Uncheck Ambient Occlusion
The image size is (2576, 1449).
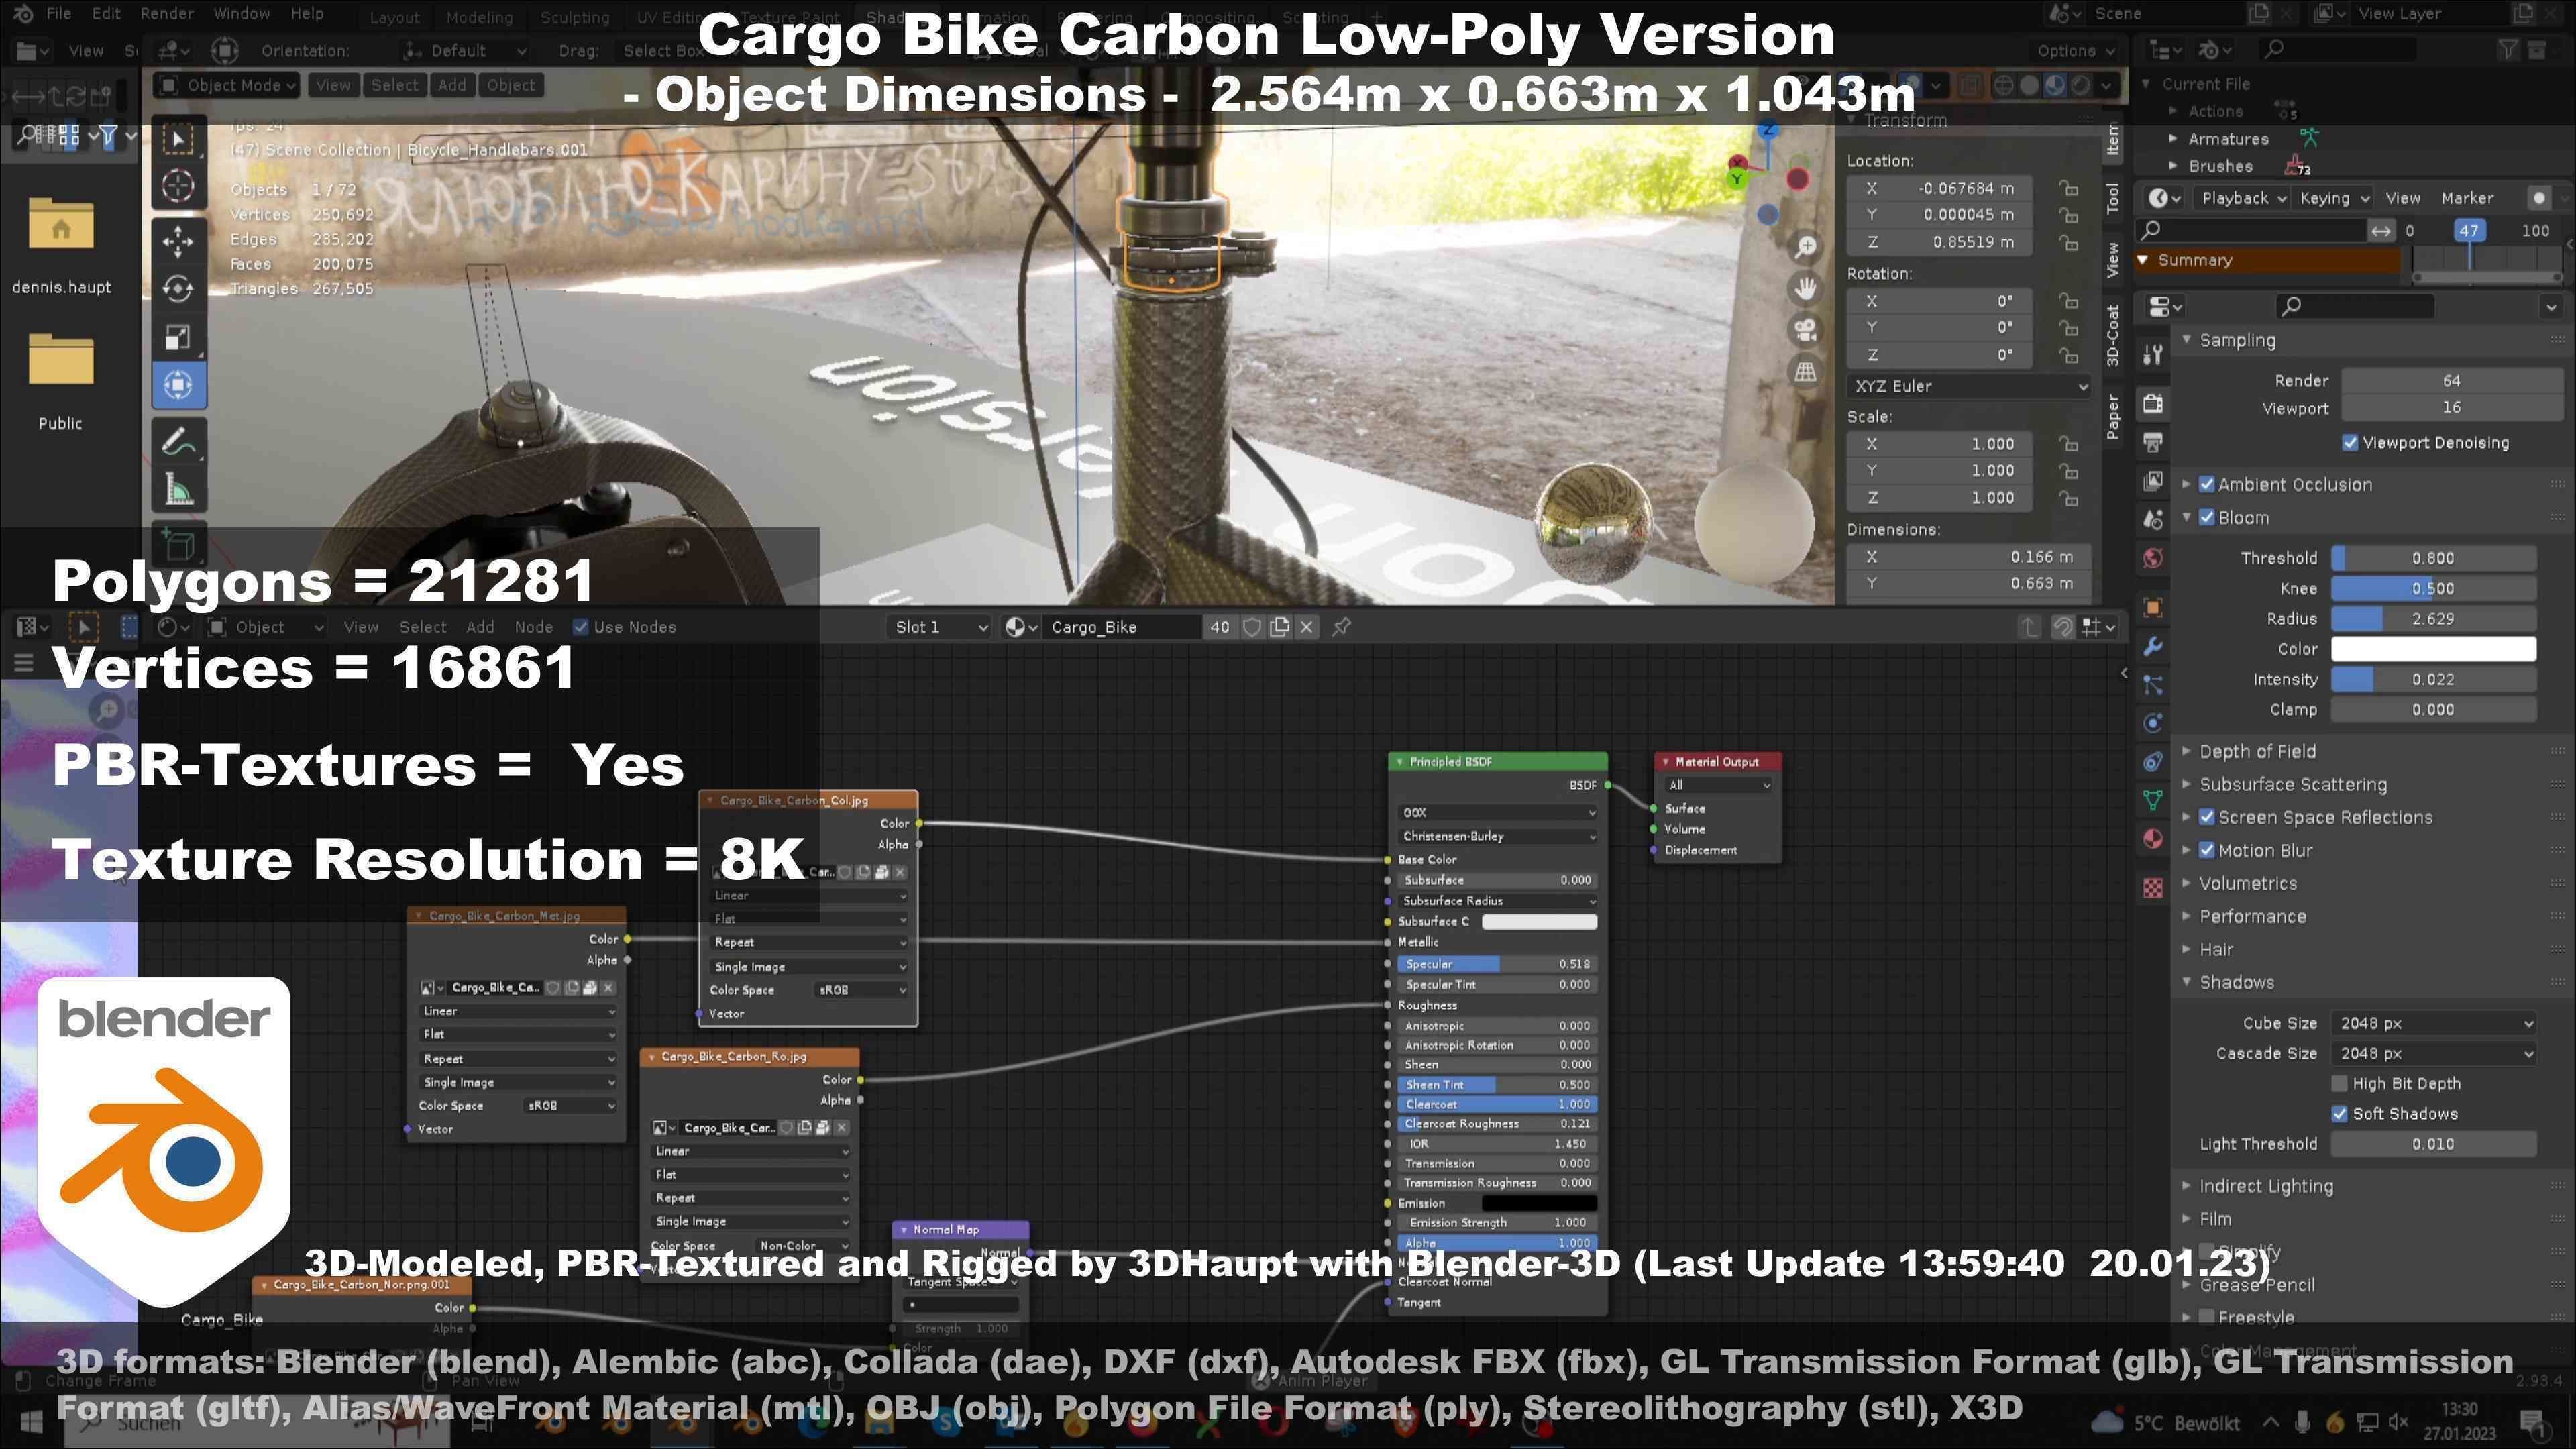[x=2207, y=484]
